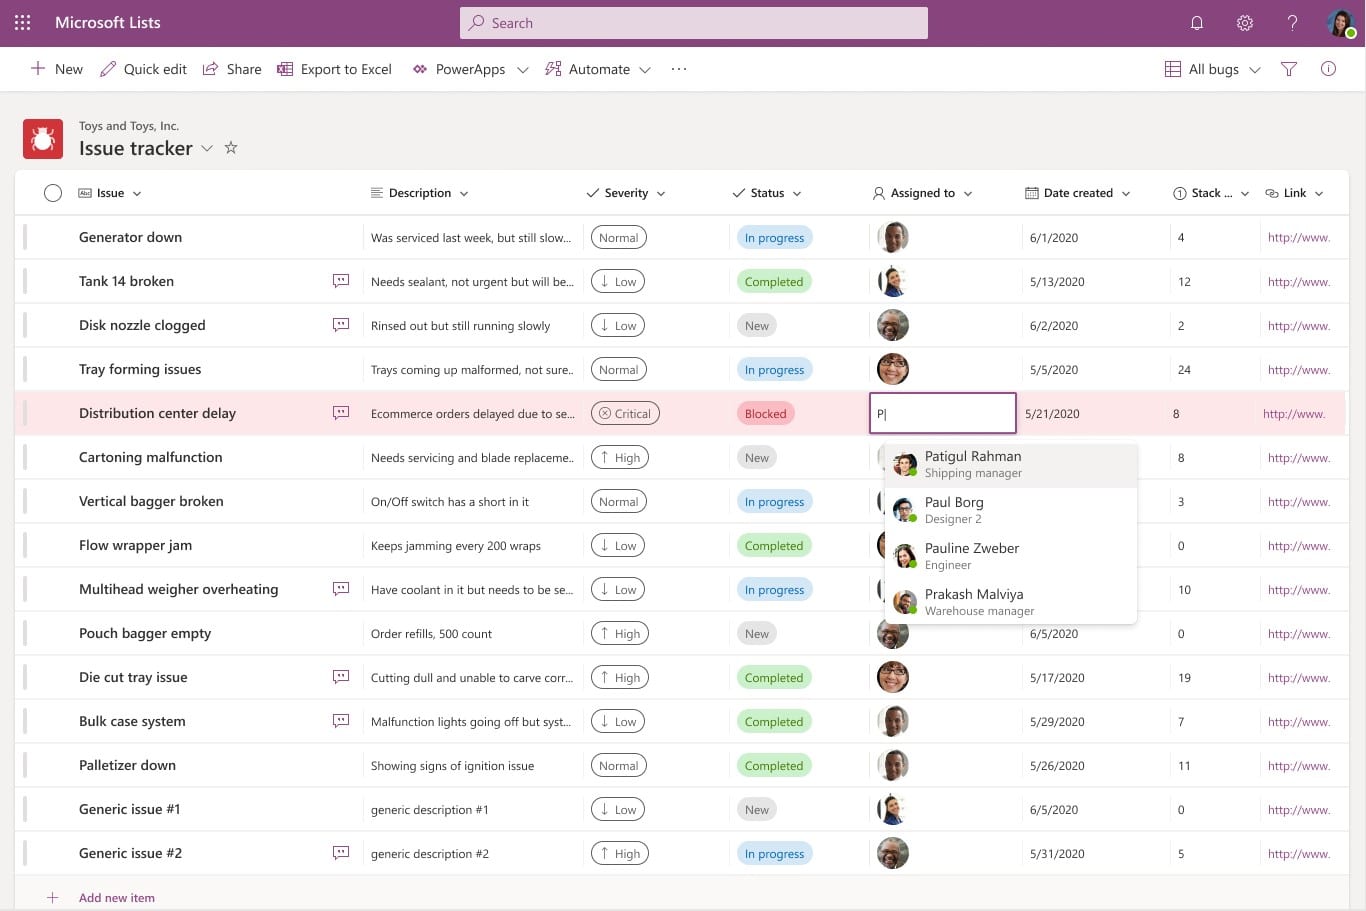Open the app launcher waffle icon
This screenshot has width=1366, height=911.
click(x=22, y=22)
